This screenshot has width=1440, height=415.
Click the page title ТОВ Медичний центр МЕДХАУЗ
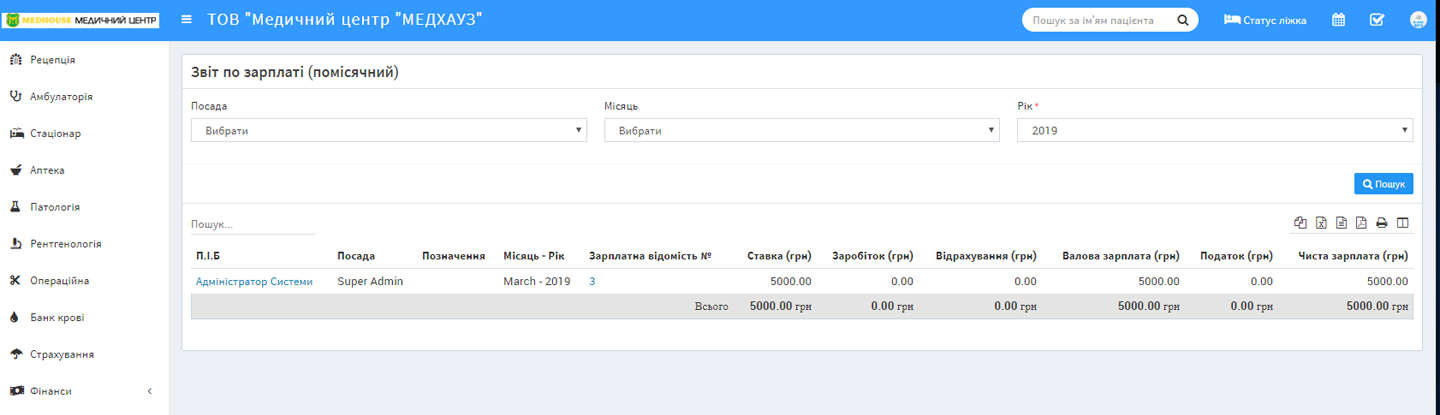[345, 20]
